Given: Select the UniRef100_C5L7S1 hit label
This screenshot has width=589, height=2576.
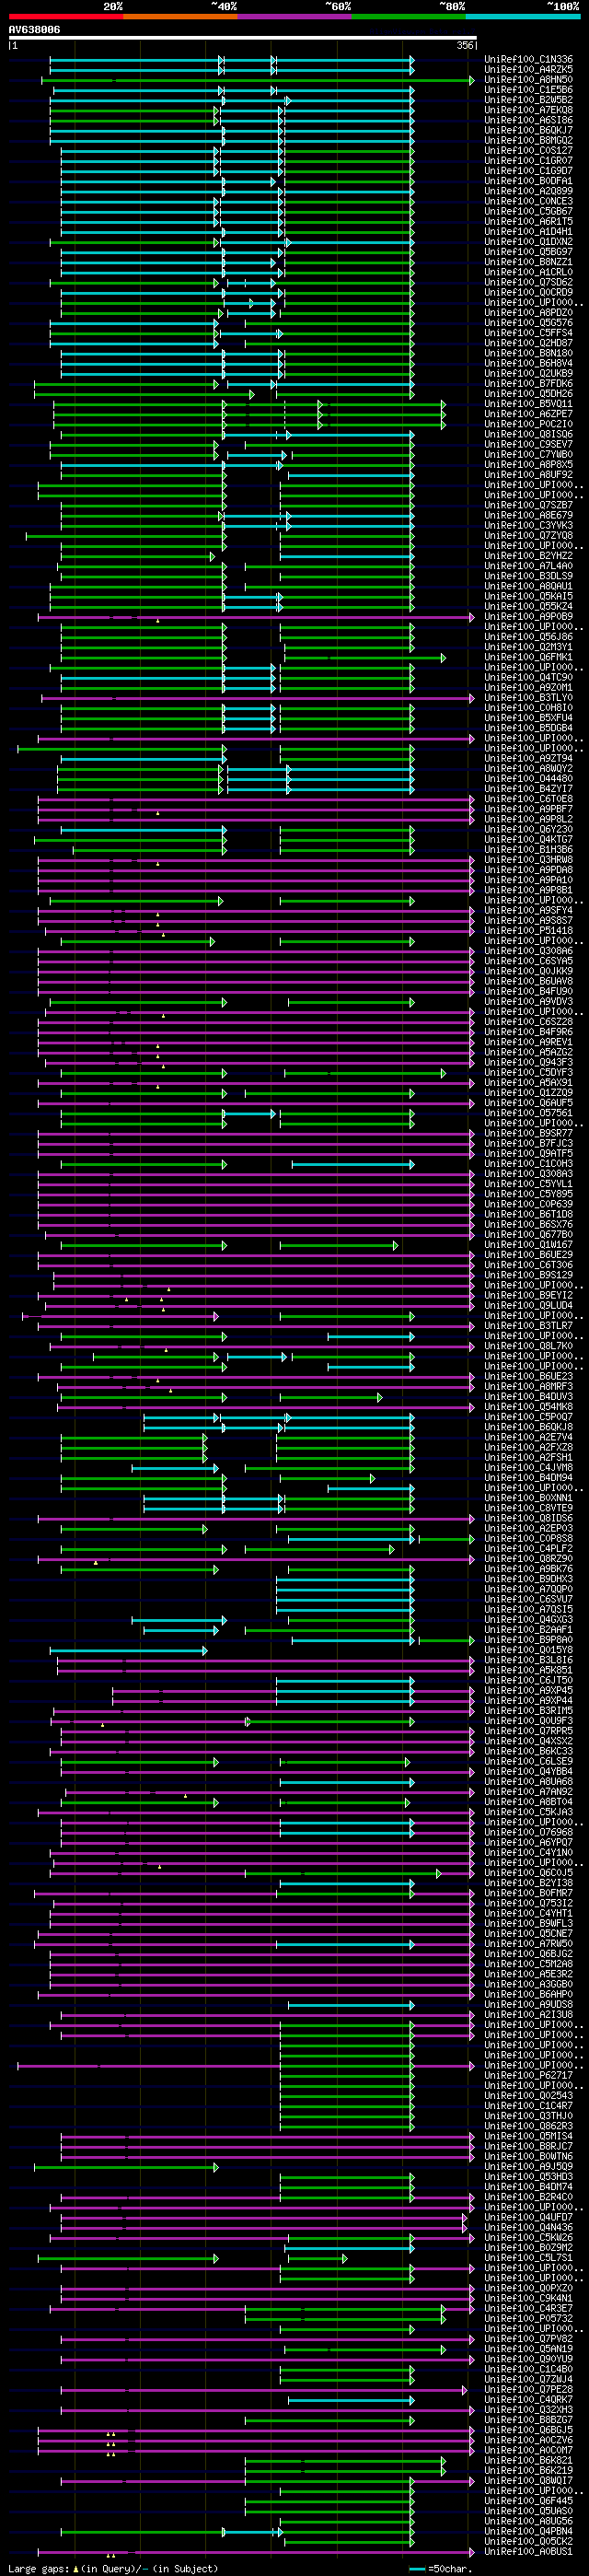Looking at the screenshot, I should [x=528, y=2258].
